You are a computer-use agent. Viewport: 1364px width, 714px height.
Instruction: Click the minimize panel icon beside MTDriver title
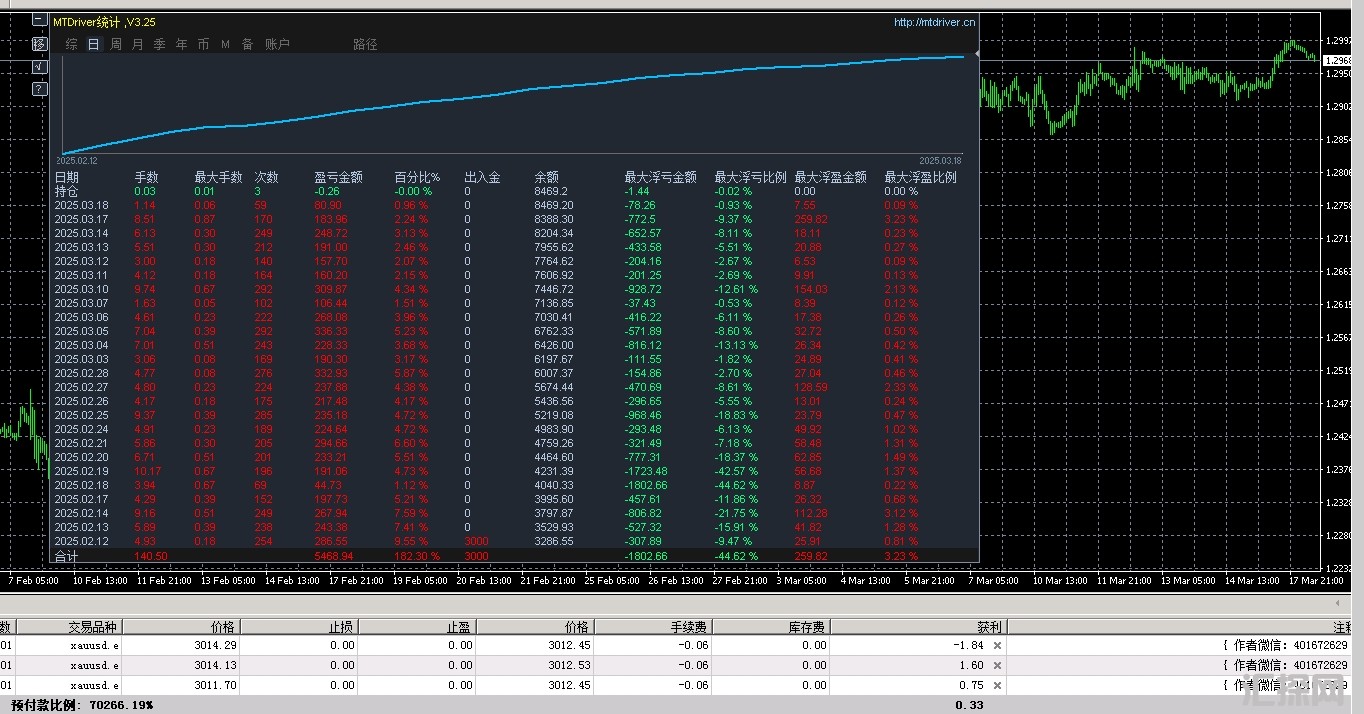(39, 20)
